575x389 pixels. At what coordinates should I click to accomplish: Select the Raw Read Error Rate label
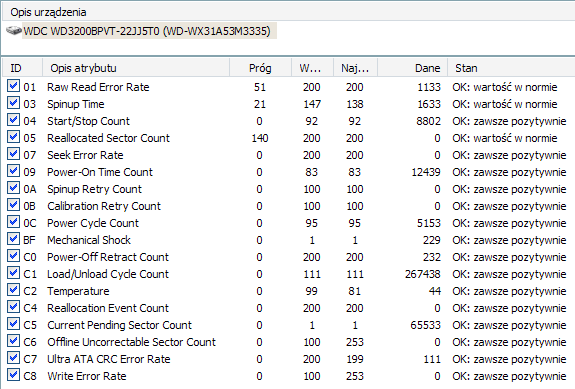click(x=98, y=87)
